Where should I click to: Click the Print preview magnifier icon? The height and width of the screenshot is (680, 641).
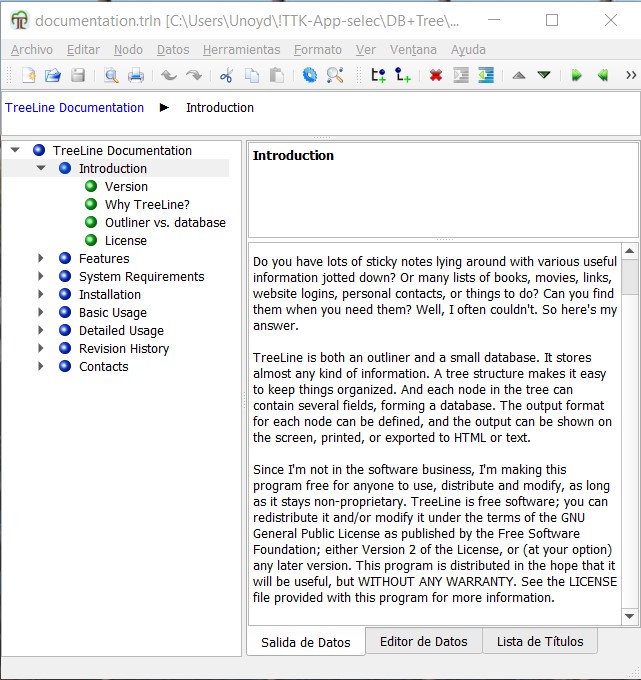point(111,75)
